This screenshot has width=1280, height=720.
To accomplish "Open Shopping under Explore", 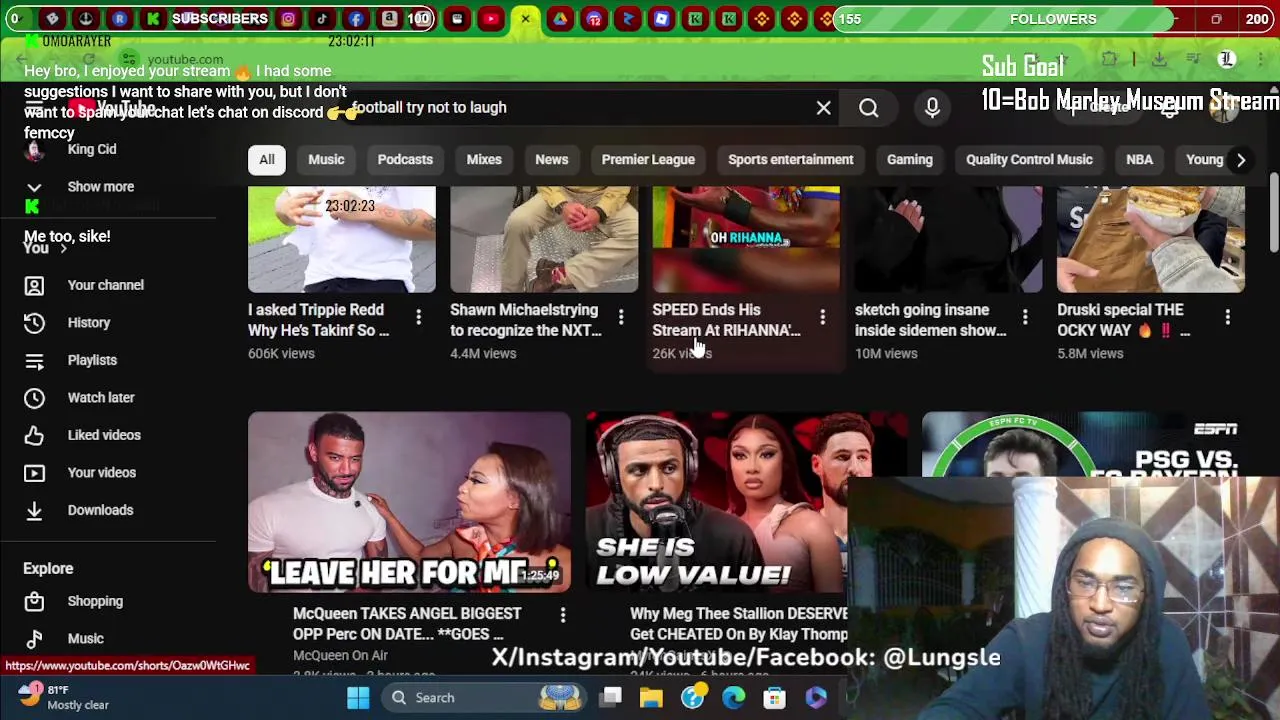I will [x=95, y=601].
